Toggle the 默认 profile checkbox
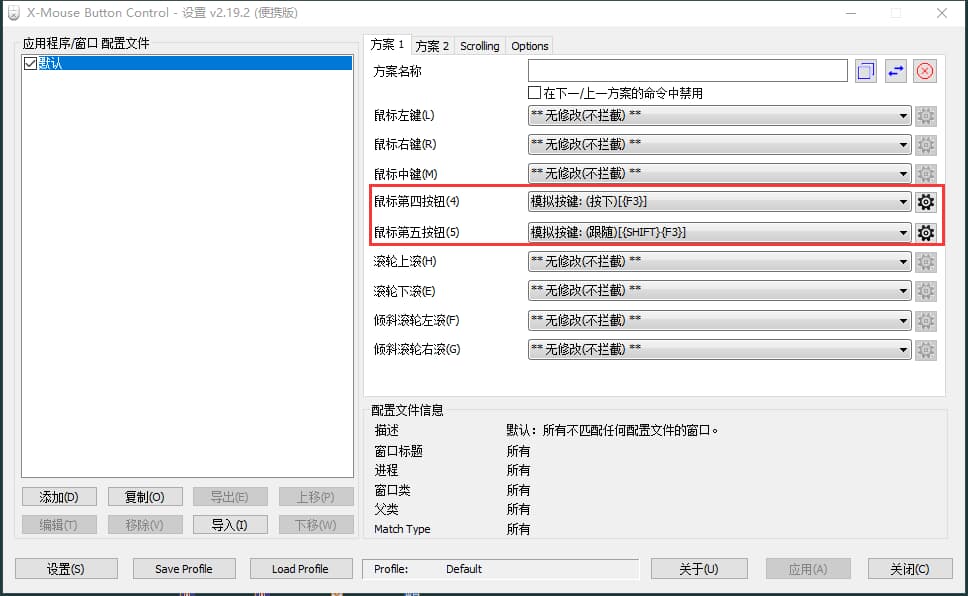The image size is (968, 596). 30,63
